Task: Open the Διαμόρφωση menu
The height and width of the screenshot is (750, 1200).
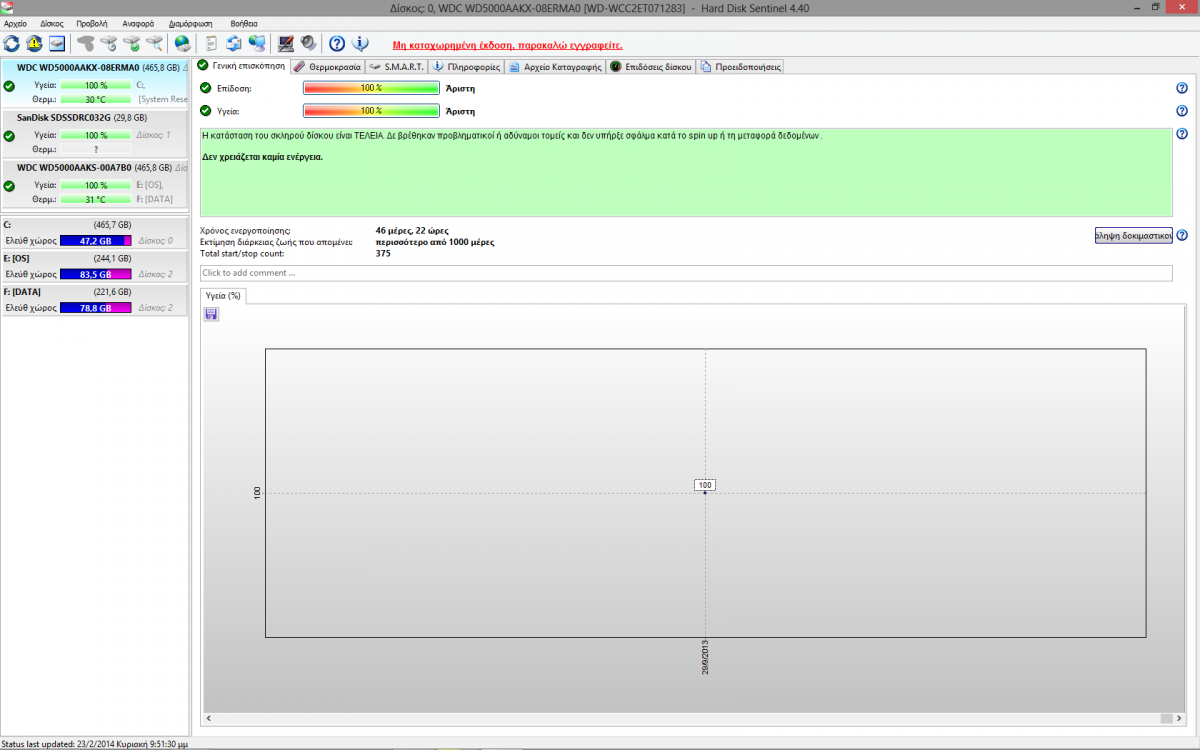Action: (x=192, y=23)
